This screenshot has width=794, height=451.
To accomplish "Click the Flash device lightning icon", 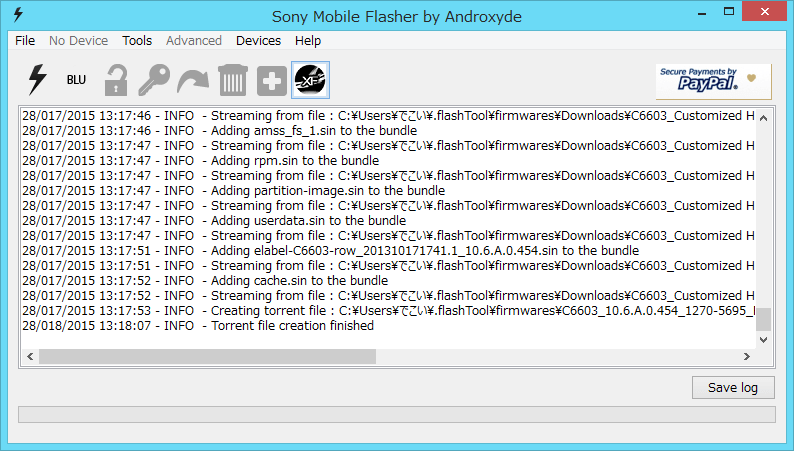I will (x=37, y=80).
